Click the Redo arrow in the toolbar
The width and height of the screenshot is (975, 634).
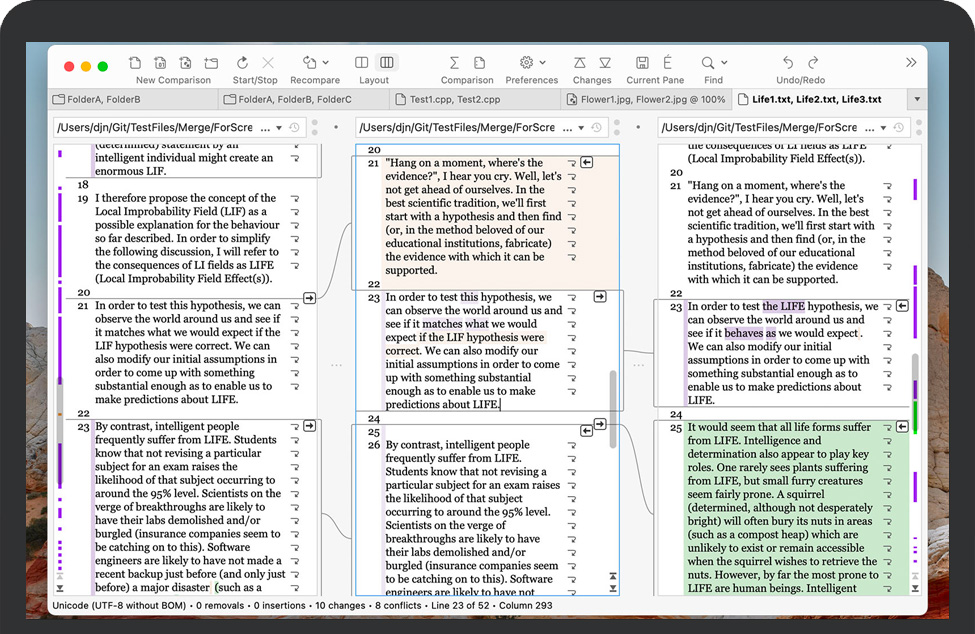813,63
